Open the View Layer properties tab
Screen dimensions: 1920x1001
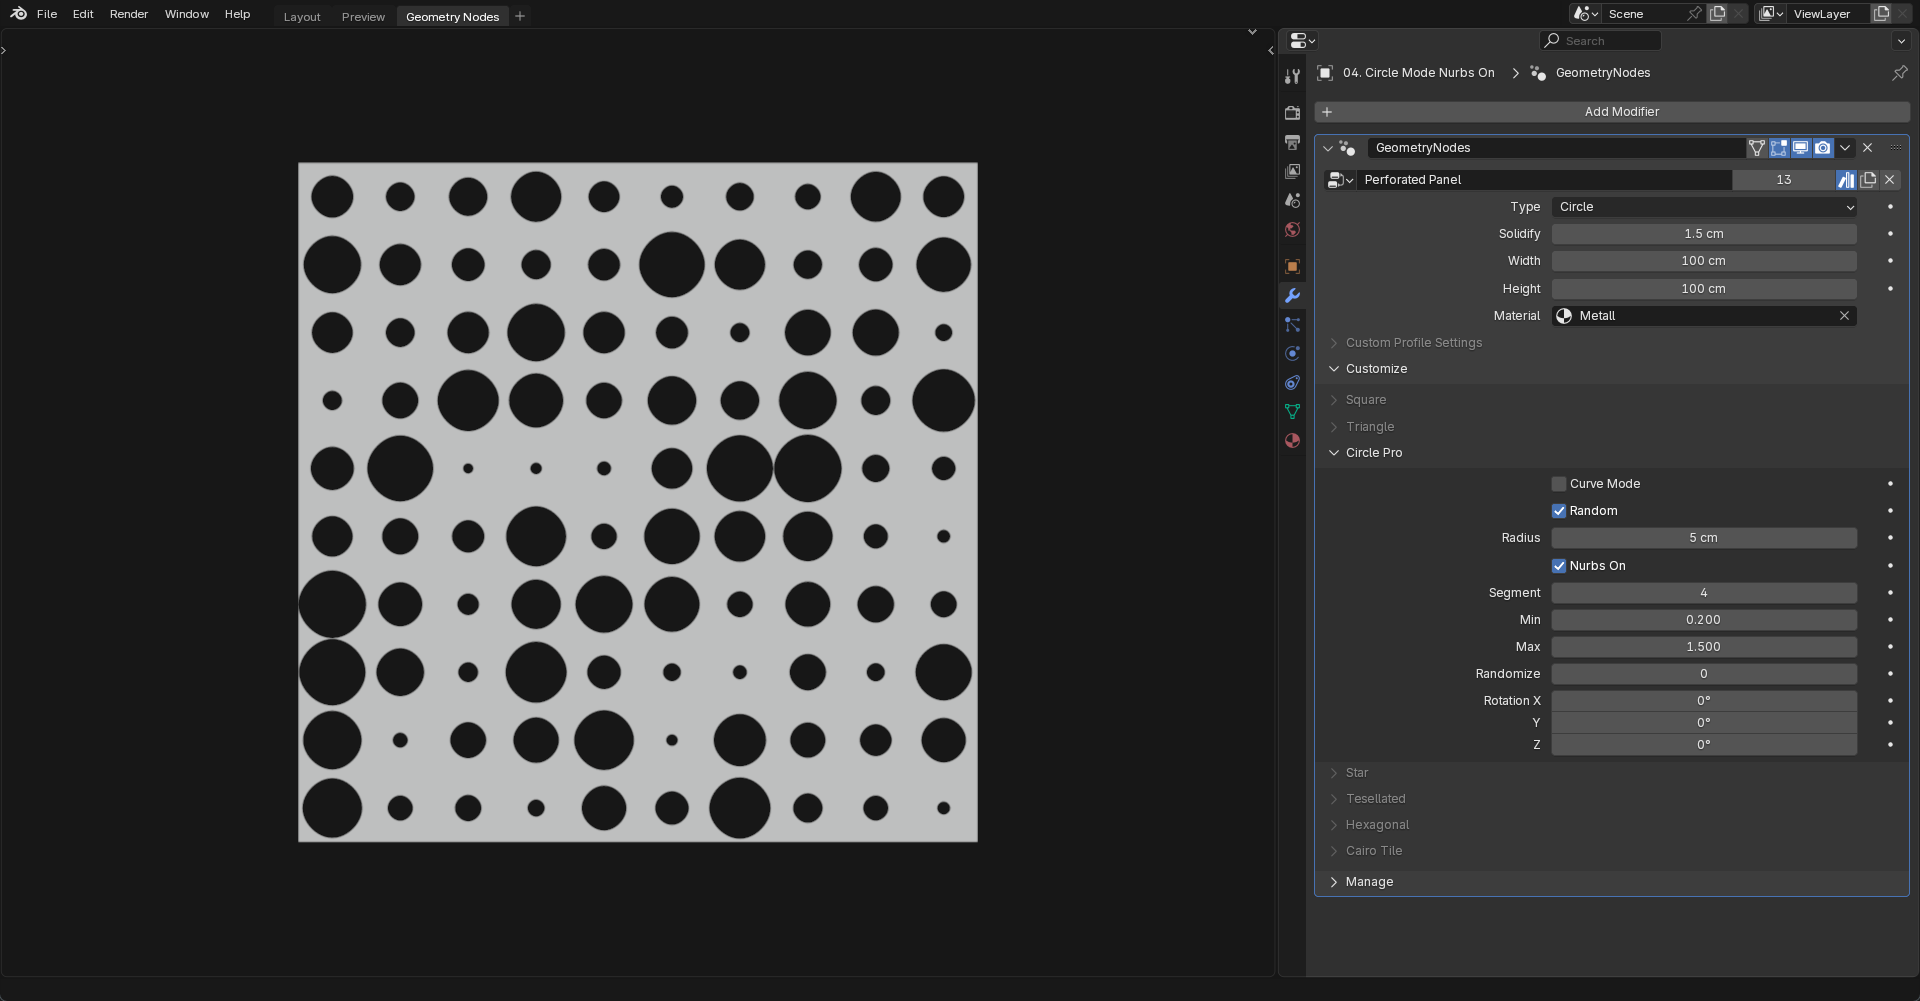click(1292, 171)
